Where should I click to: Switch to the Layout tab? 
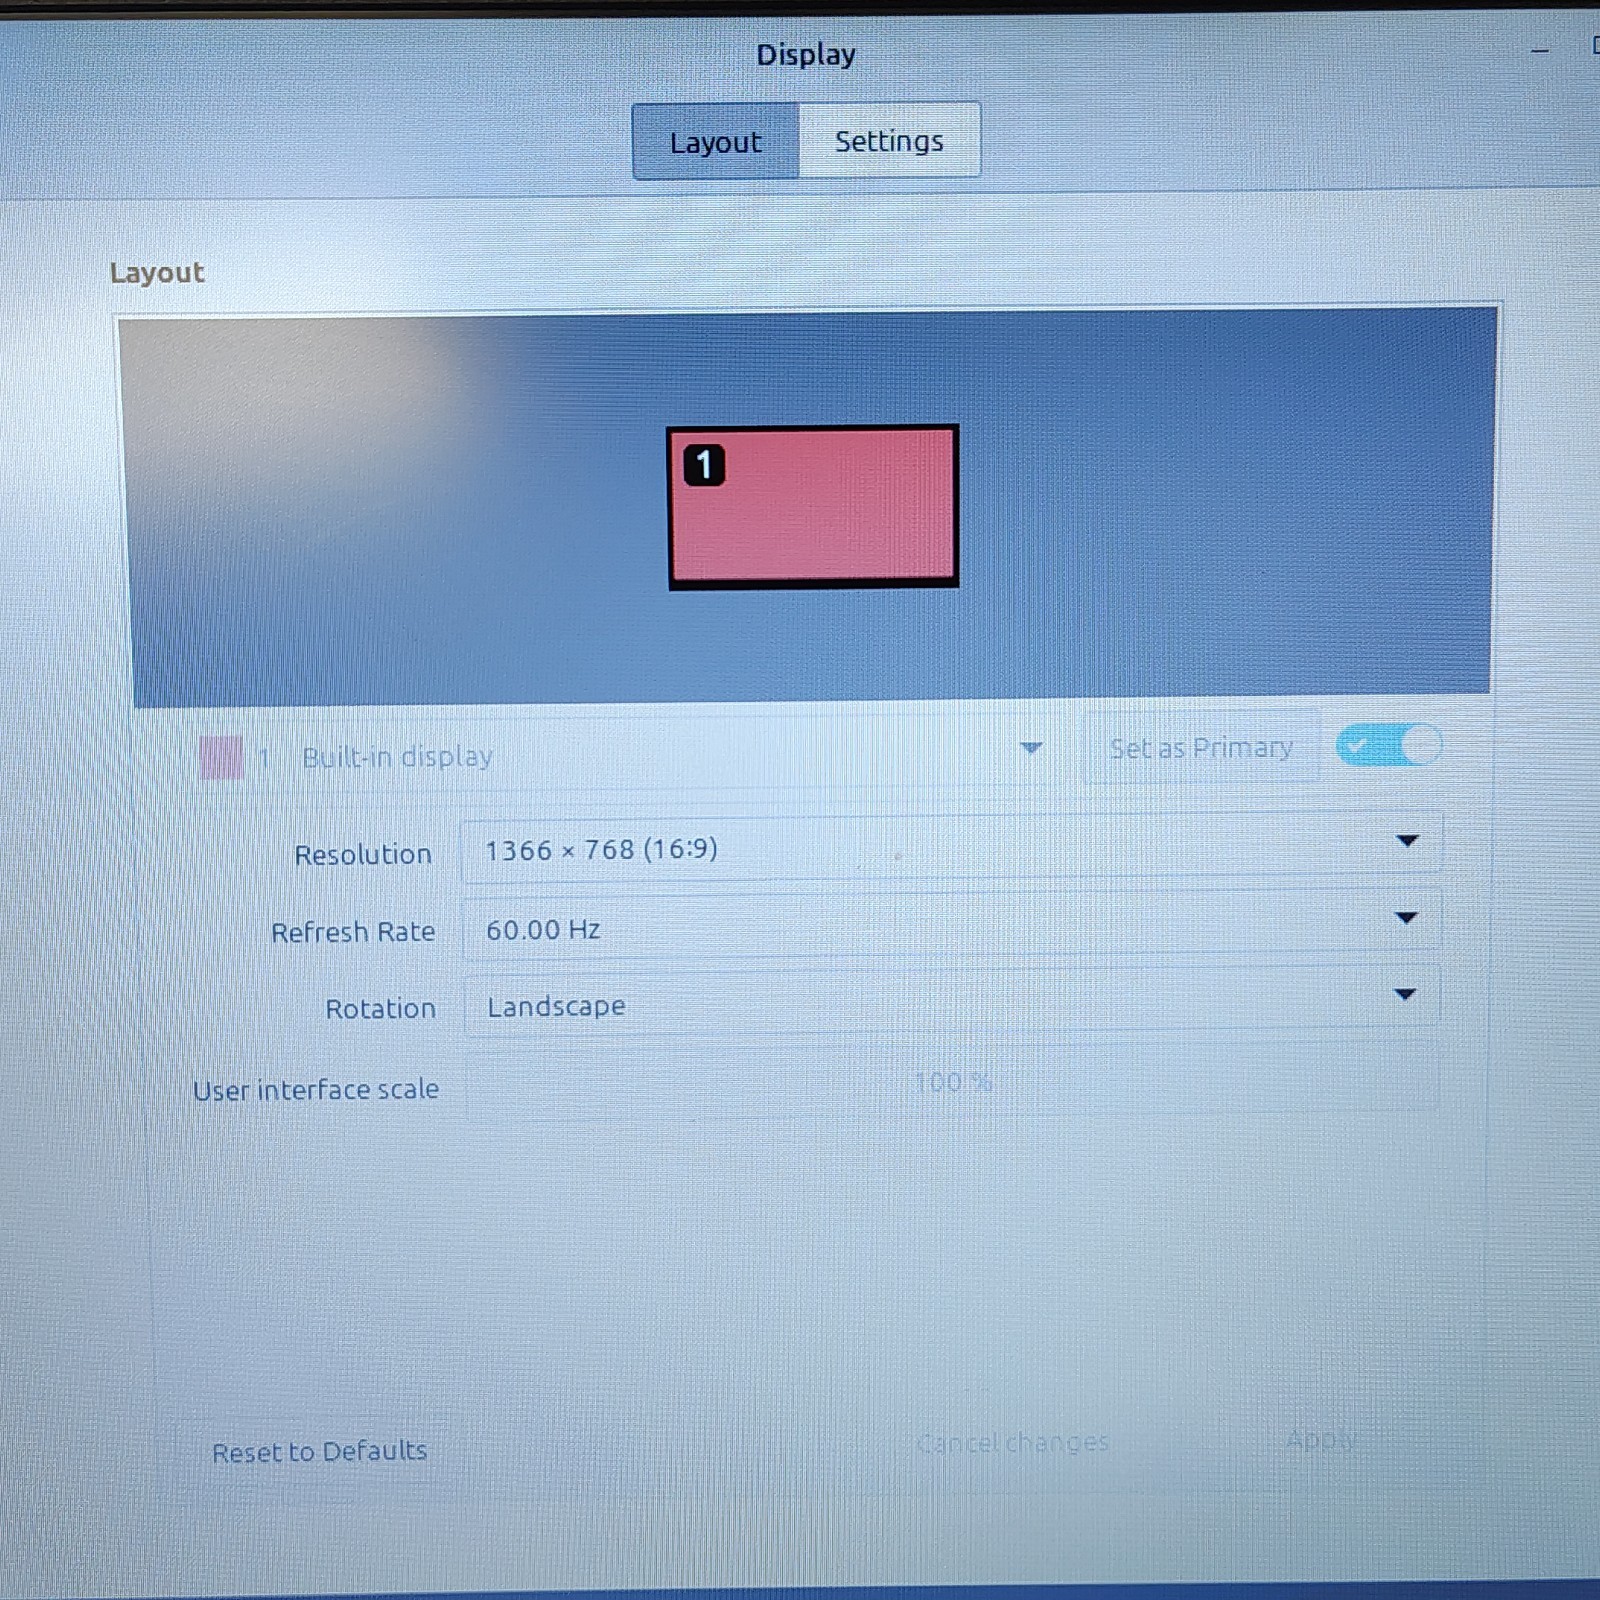pyautogui.click(x=716, y=141)
